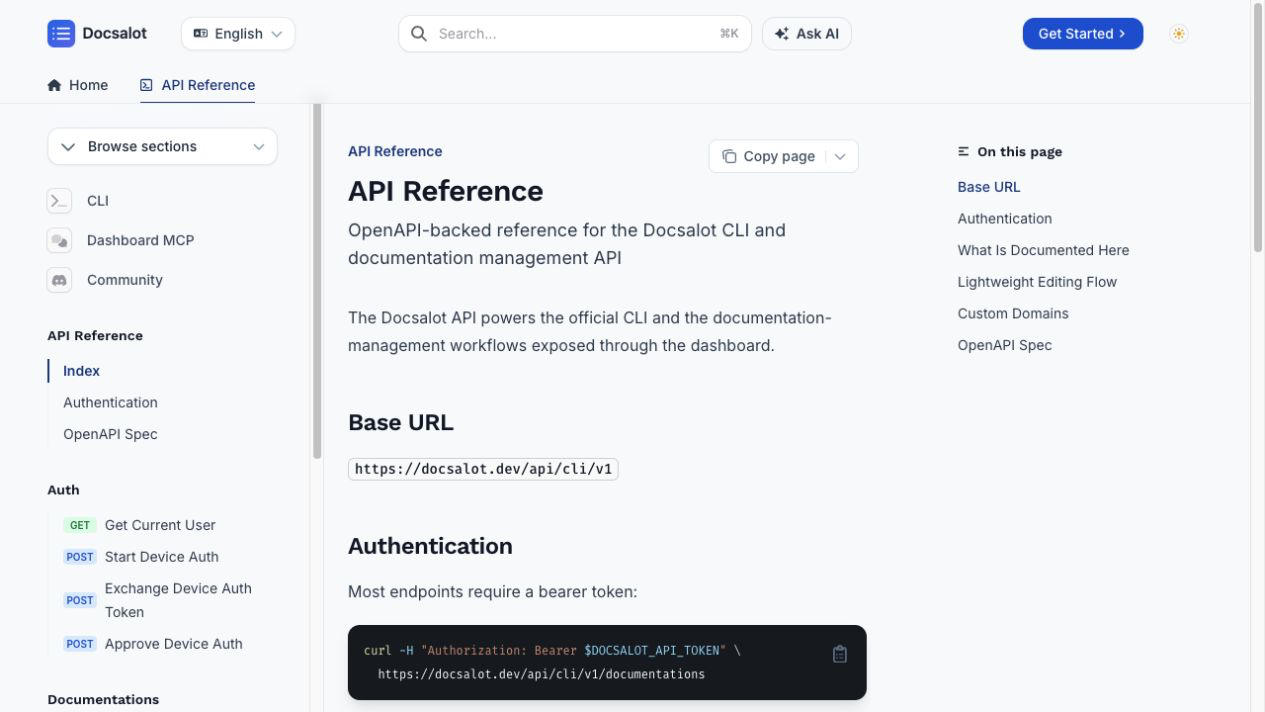Open Authentication in the sidebar
This screenshot has width=1265, height=712.
[110, 402]
